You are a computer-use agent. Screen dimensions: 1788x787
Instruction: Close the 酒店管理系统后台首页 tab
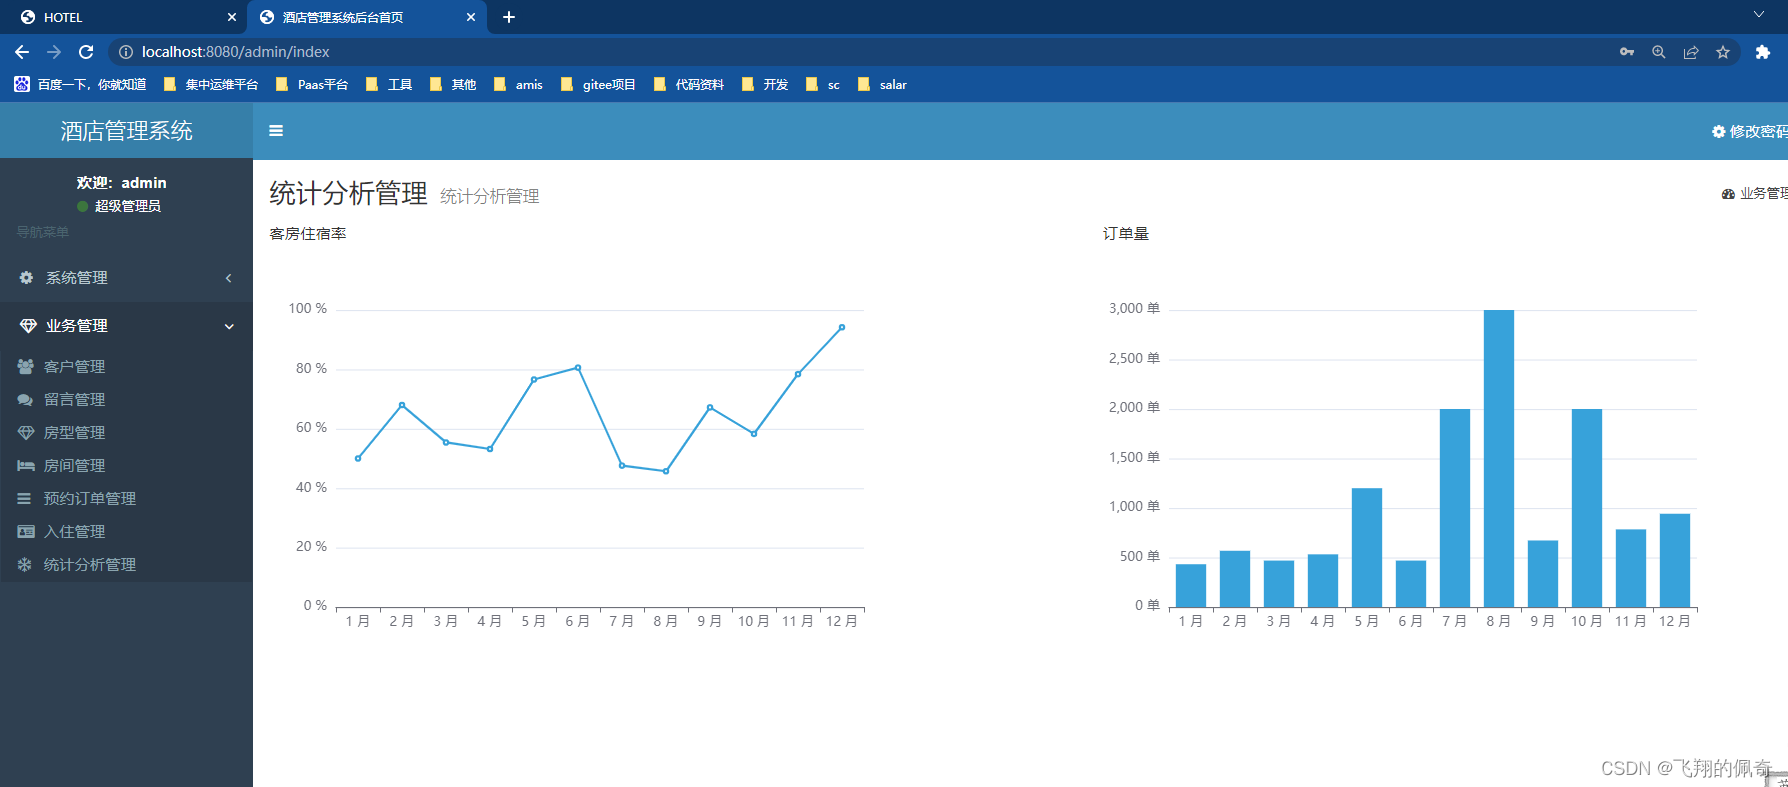[x=471, y=17]
